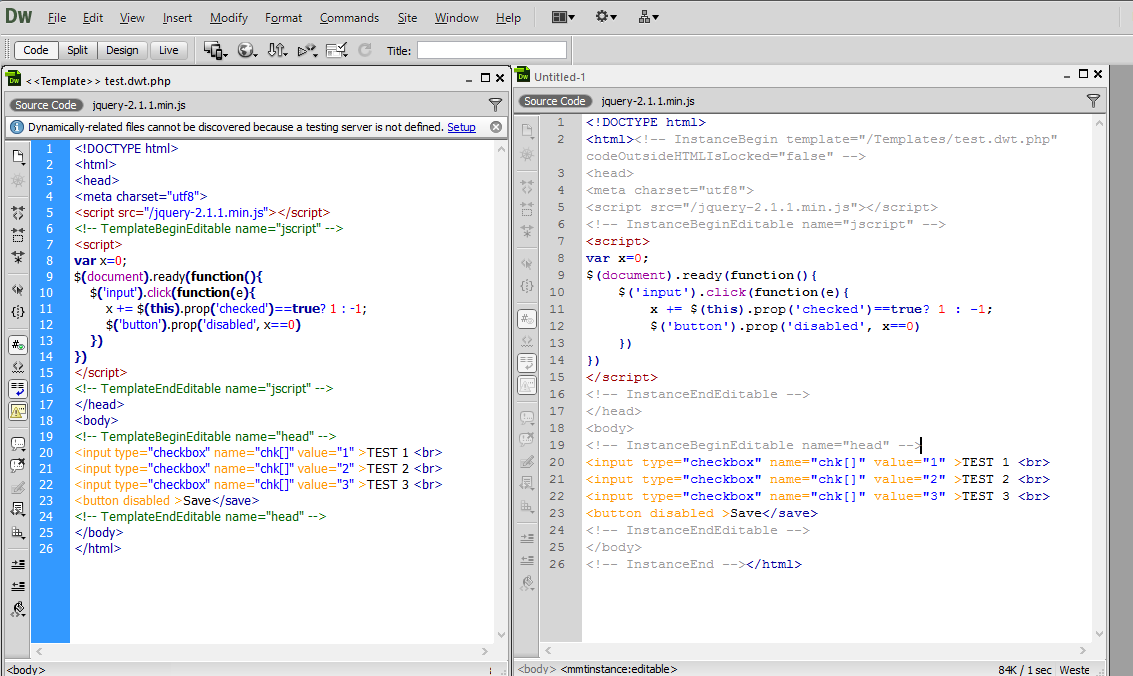Viewport: 1133px width, 676px height.
Task: Indent Code in Untitled-1 coding toolbar
Action: click(x=527, y=538)
